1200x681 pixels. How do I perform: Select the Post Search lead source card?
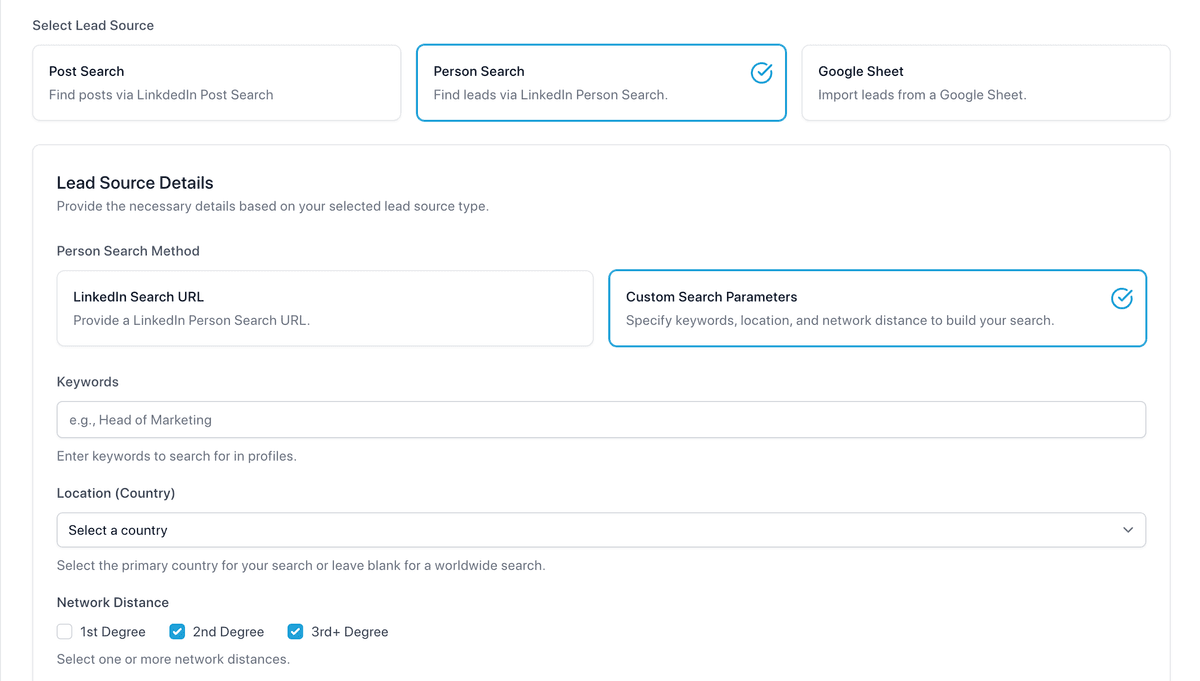[x=217, y=83]
